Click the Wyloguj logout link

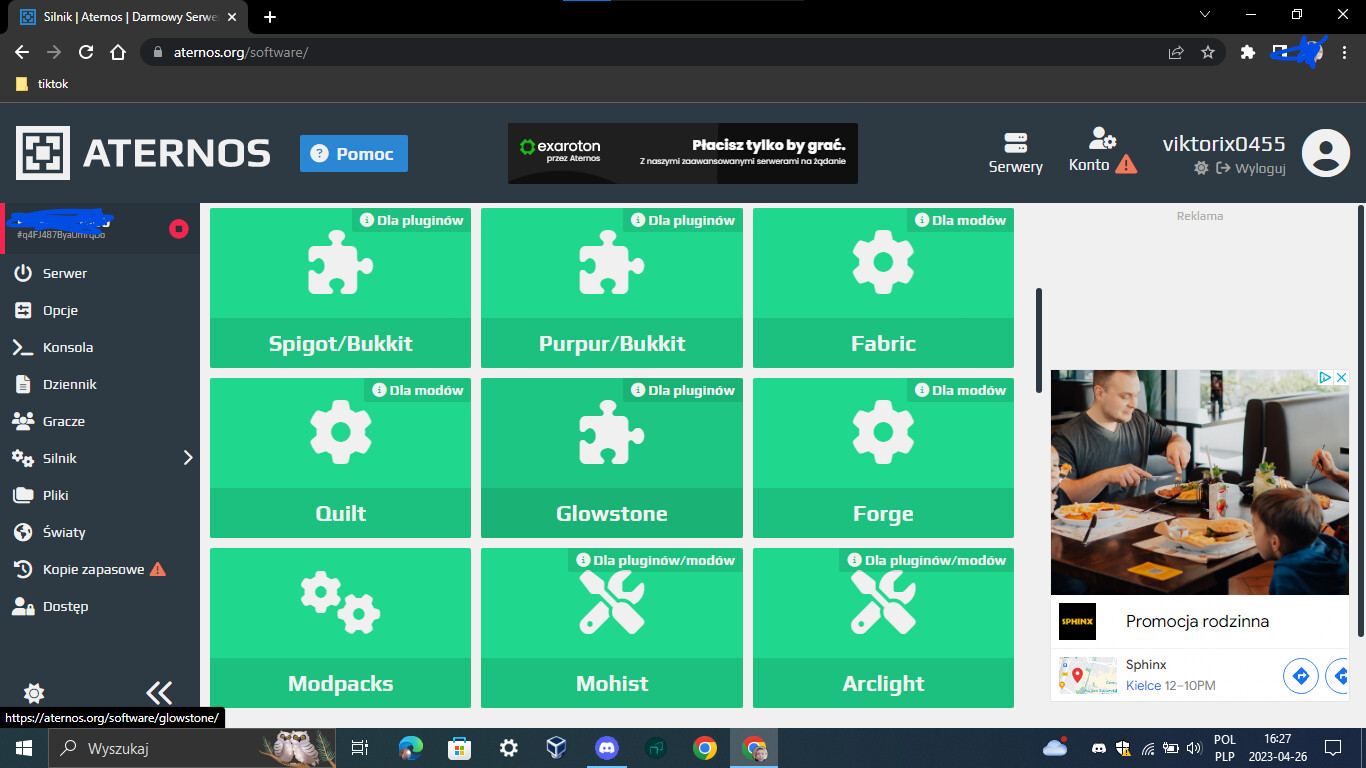1250,168
